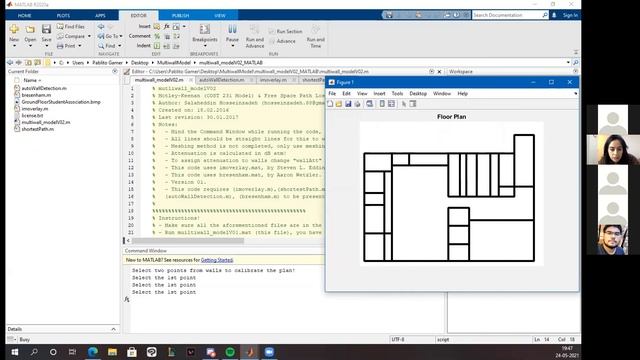Image resolution: width=640 pixels, height=360 pixels.
Task: Click the smart Indent icon
Action: pyautogui.click(x=157, y=46)
